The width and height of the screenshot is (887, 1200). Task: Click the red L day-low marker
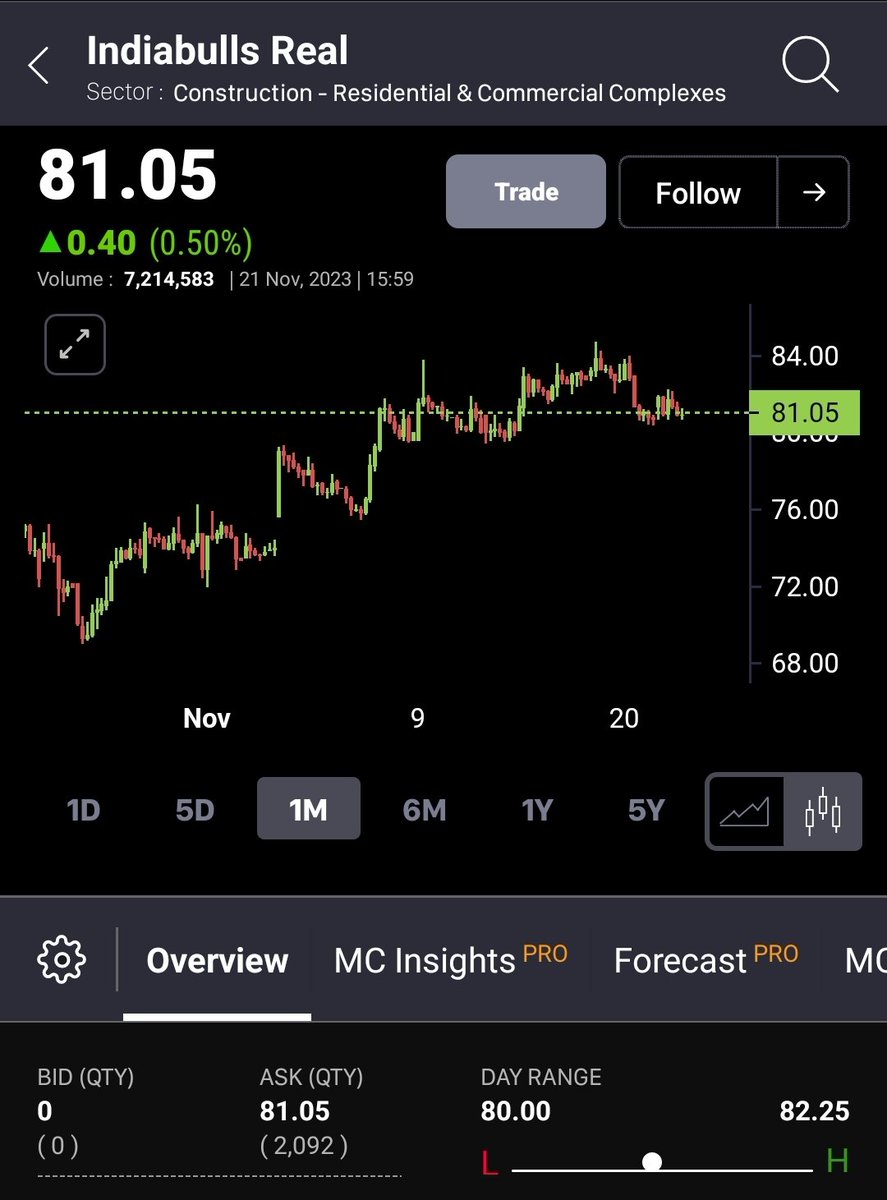pos(490,1162)
